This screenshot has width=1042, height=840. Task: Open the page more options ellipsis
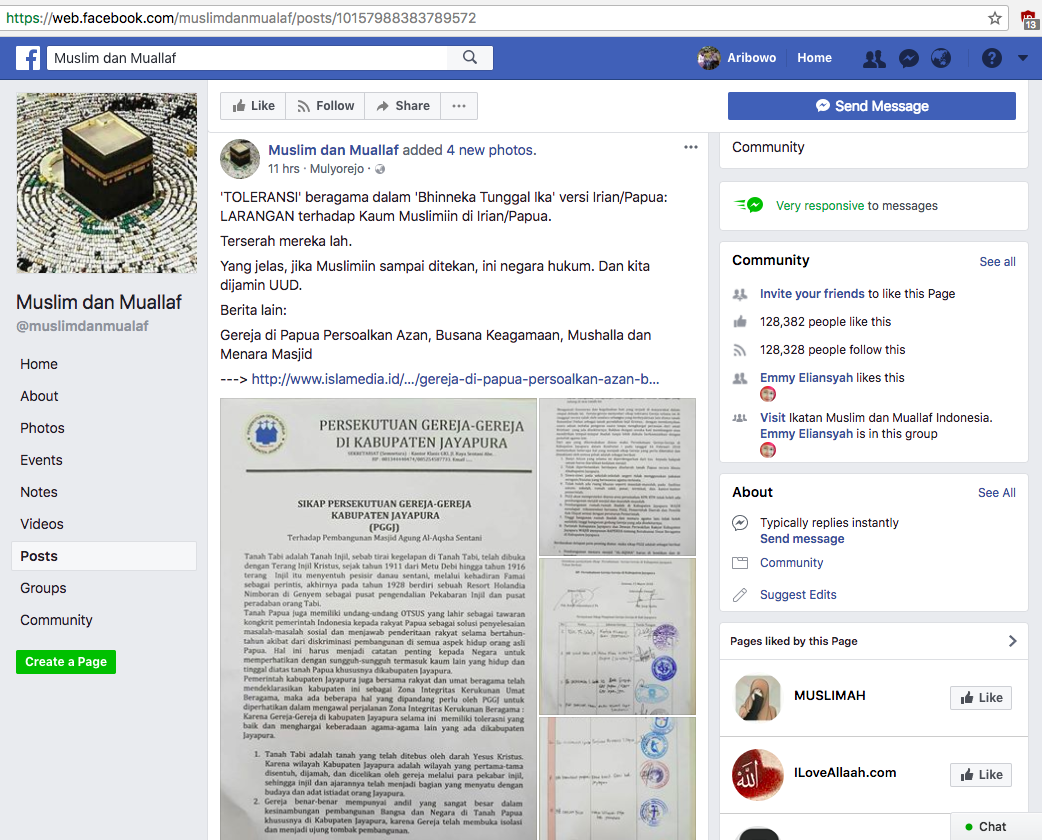(459, 106)
